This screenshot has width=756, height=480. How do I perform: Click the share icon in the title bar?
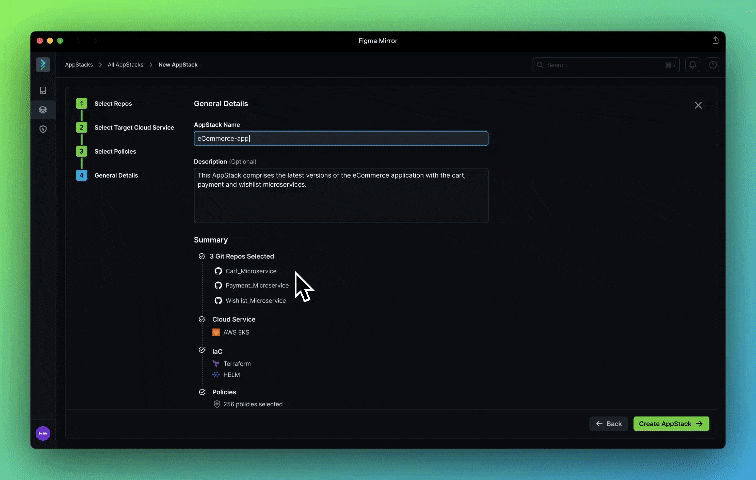click(x=716, y=40)
